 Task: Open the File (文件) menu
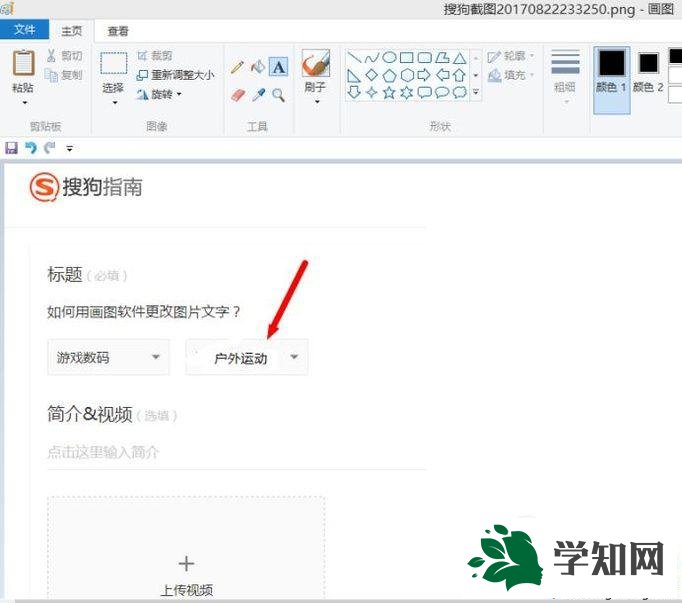[24, 30]
